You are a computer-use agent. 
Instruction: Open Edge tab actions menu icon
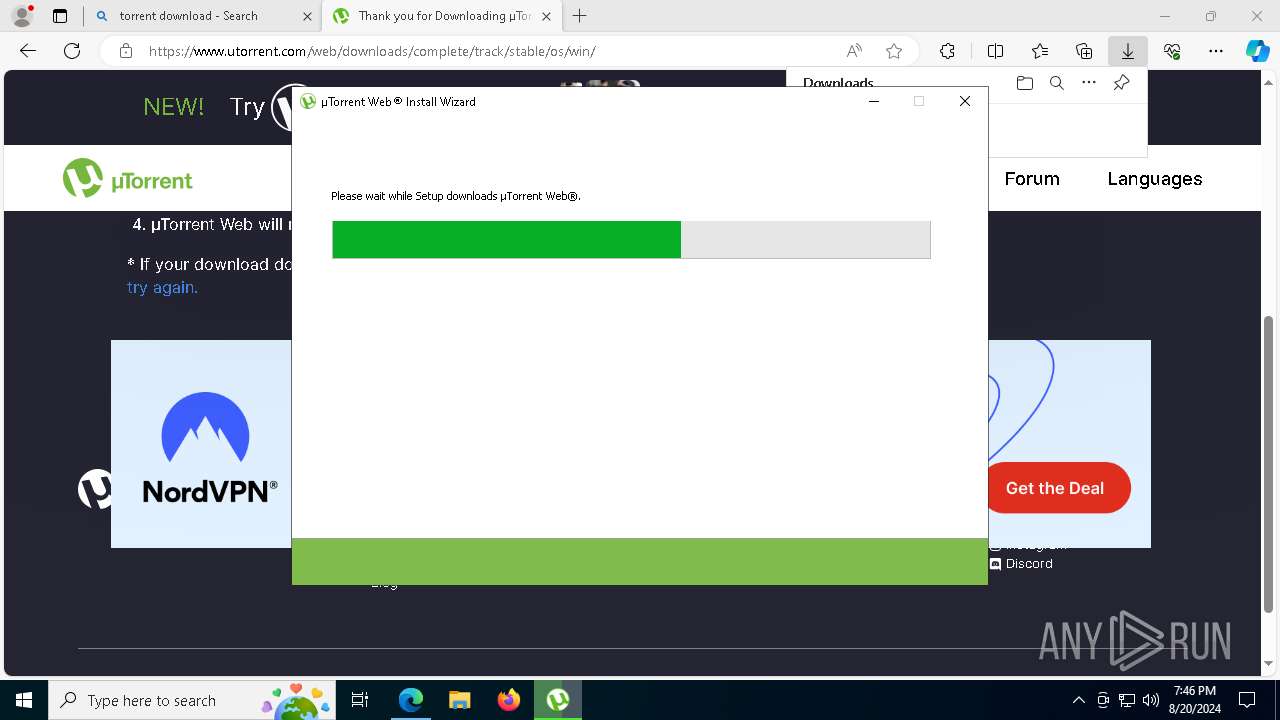[60, 16]
